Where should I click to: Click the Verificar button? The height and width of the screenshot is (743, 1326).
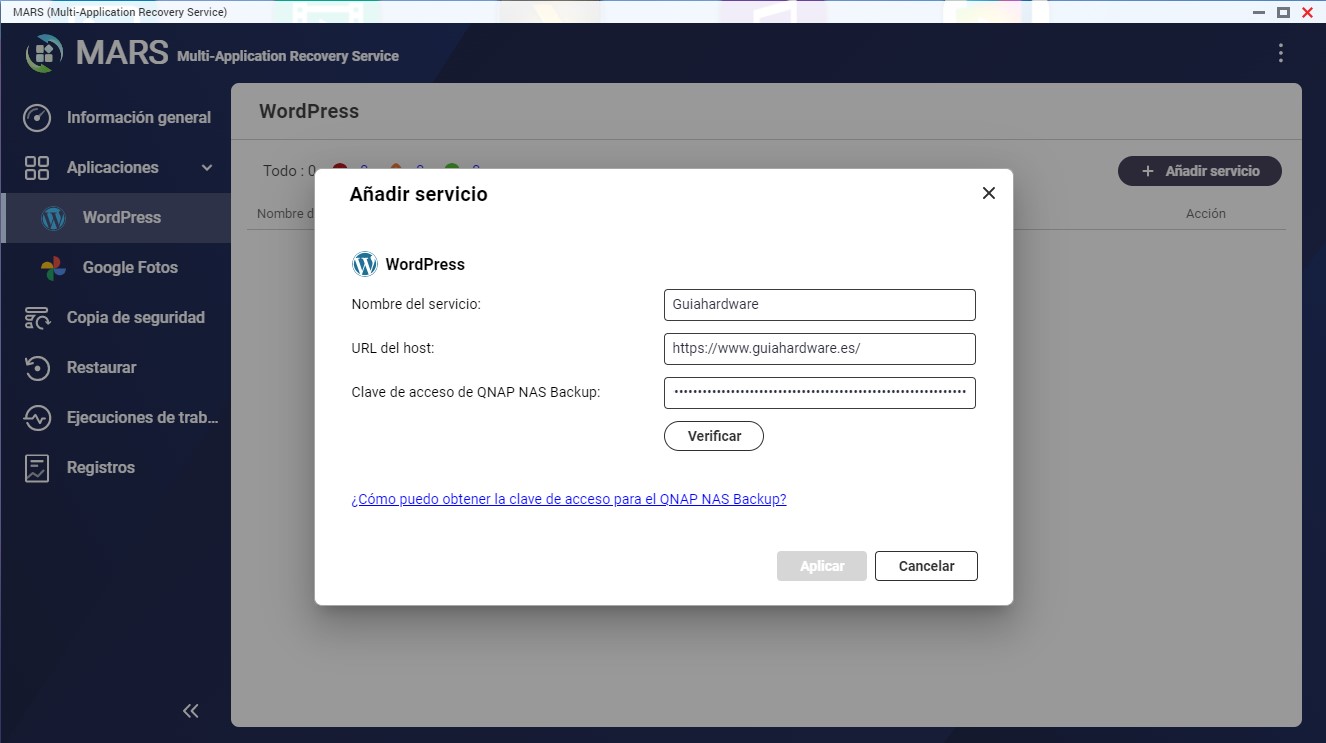click(714, 436)
